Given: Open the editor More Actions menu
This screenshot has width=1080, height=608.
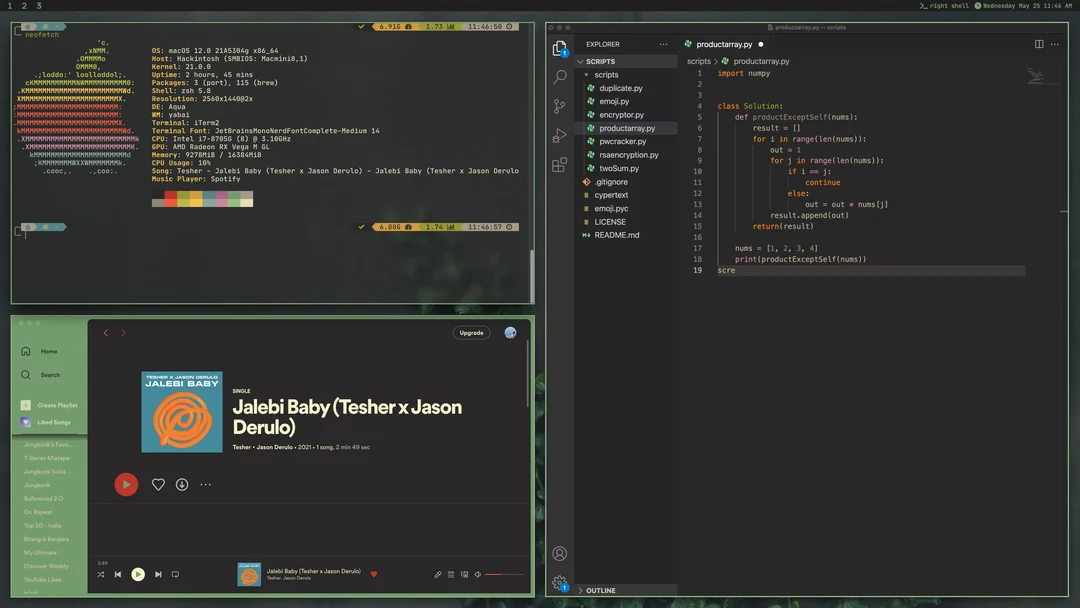Looking at the screenshot, I should 1054,44.
